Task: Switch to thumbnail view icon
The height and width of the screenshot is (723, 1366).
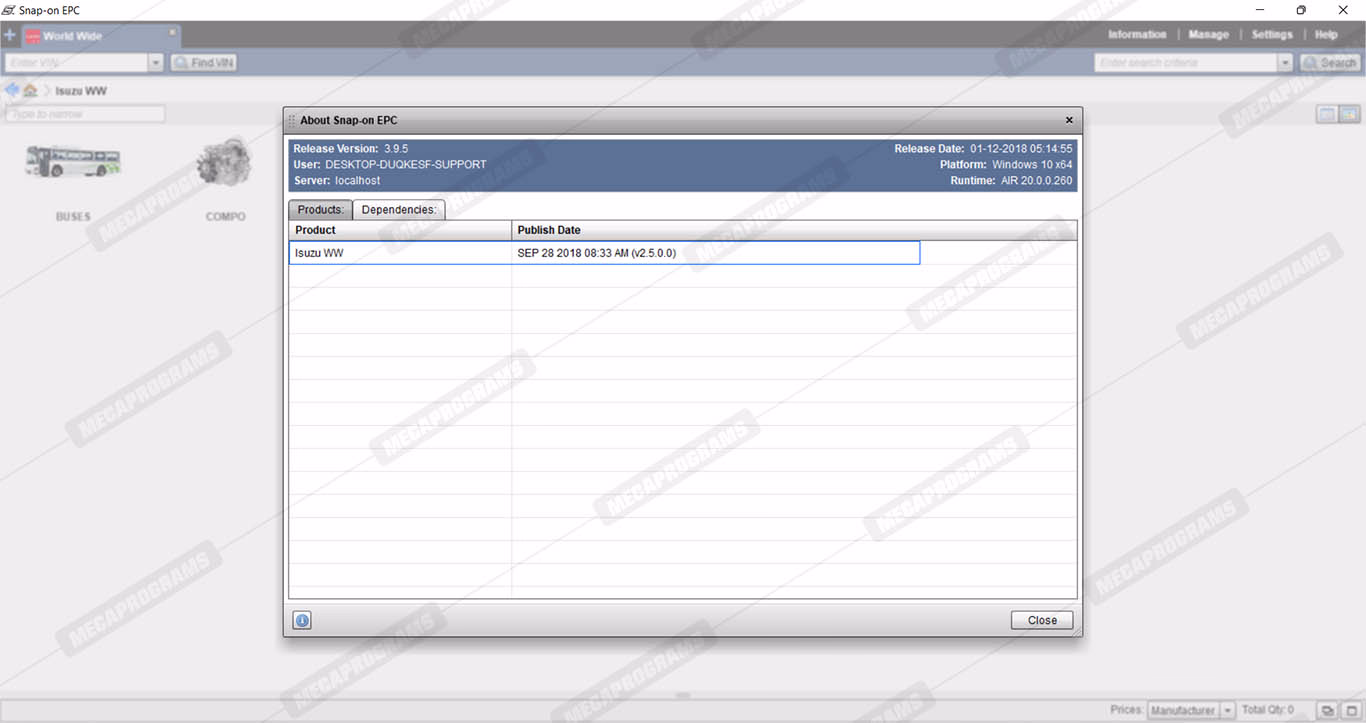Action: (1348, 115)
